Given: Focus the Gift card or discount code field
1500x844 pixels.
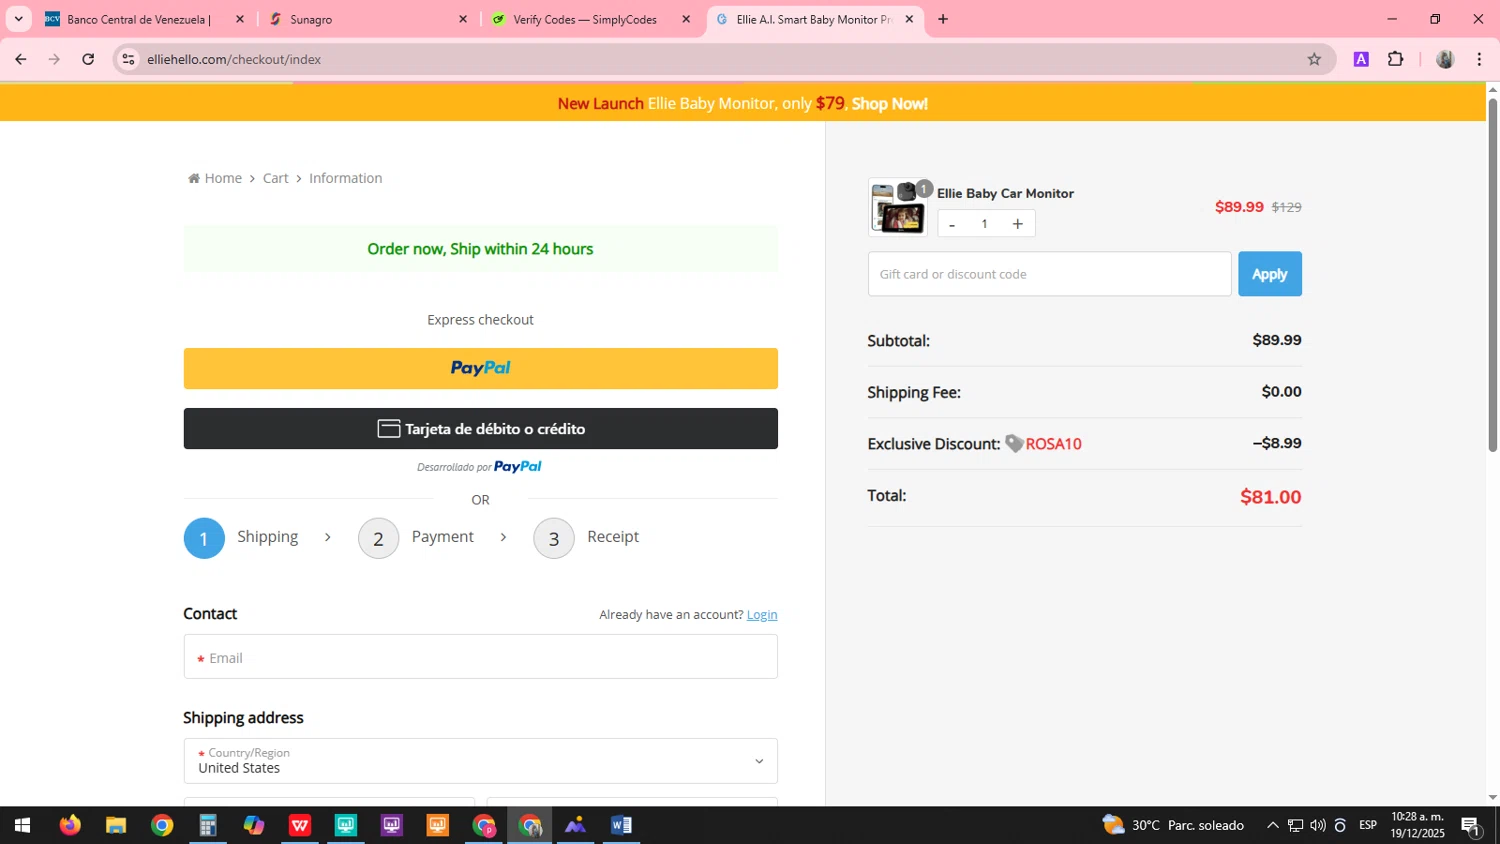Looking at the screenshot, I should pos(1049,274).
